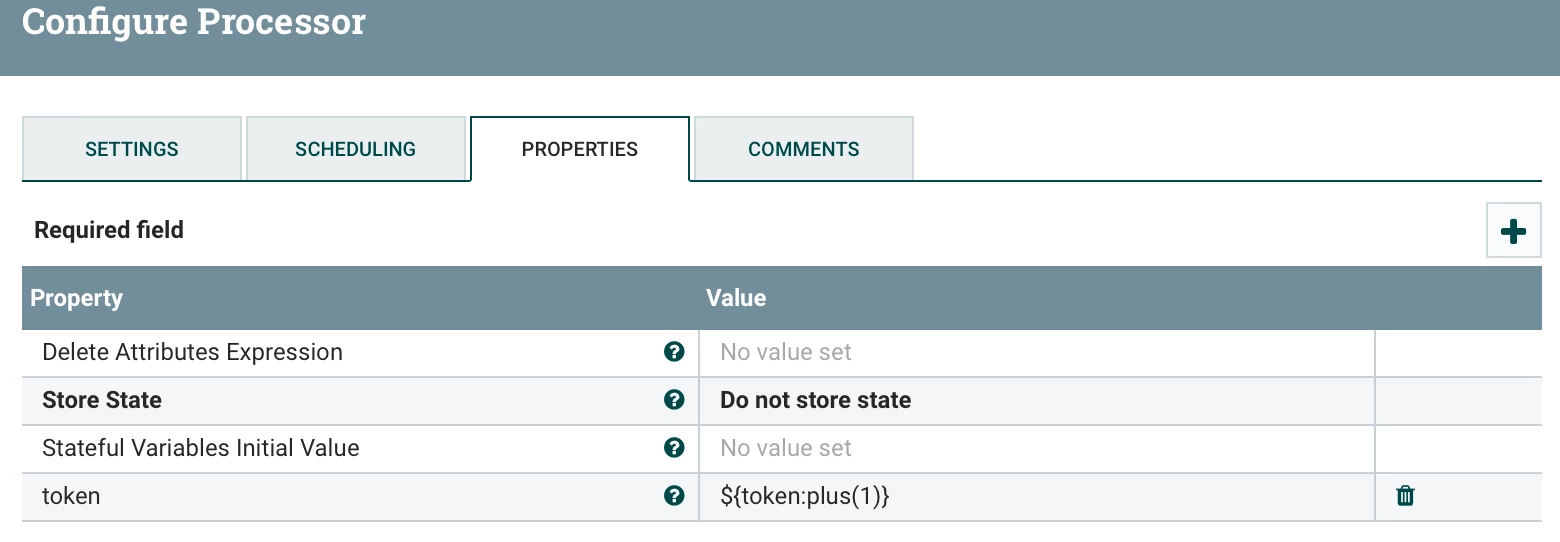
Task: Delete the token property with trash icon
Action: (x=1405, y=496)
